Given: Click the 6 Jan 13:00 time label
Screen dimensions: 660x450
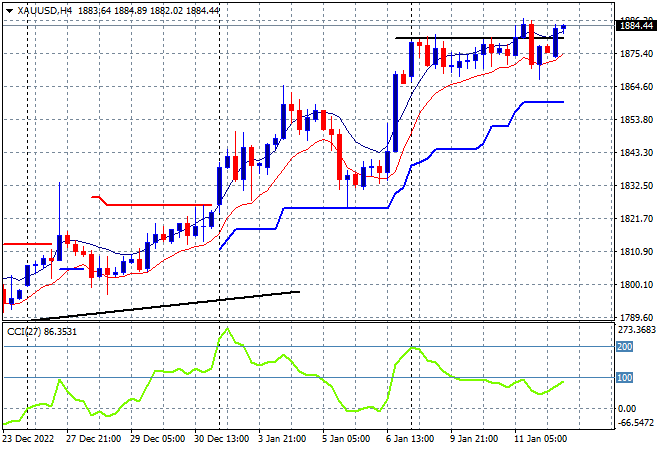Looking at the screenshot, I should pos(410,439).
